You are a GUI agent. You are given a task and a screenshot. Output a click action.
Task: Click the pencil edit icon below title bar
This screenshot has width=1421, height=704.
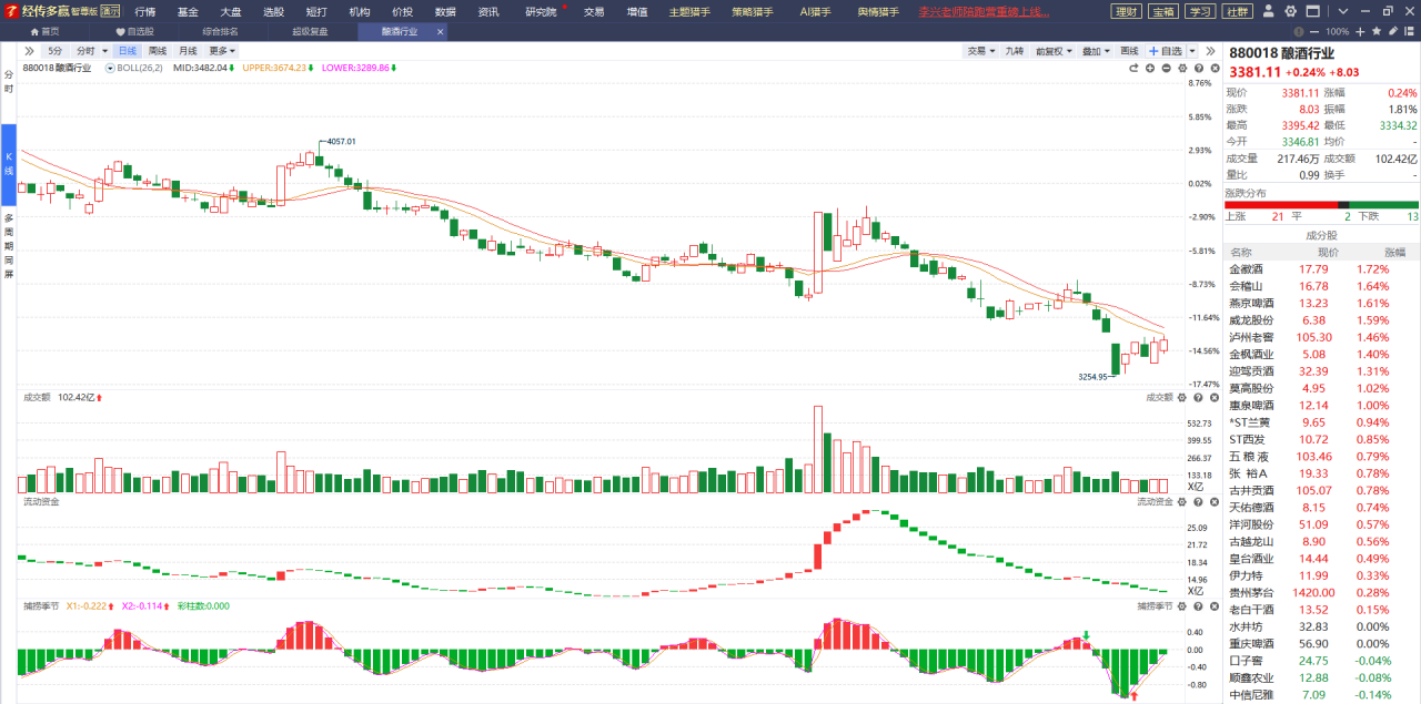tap(1393, 32)
